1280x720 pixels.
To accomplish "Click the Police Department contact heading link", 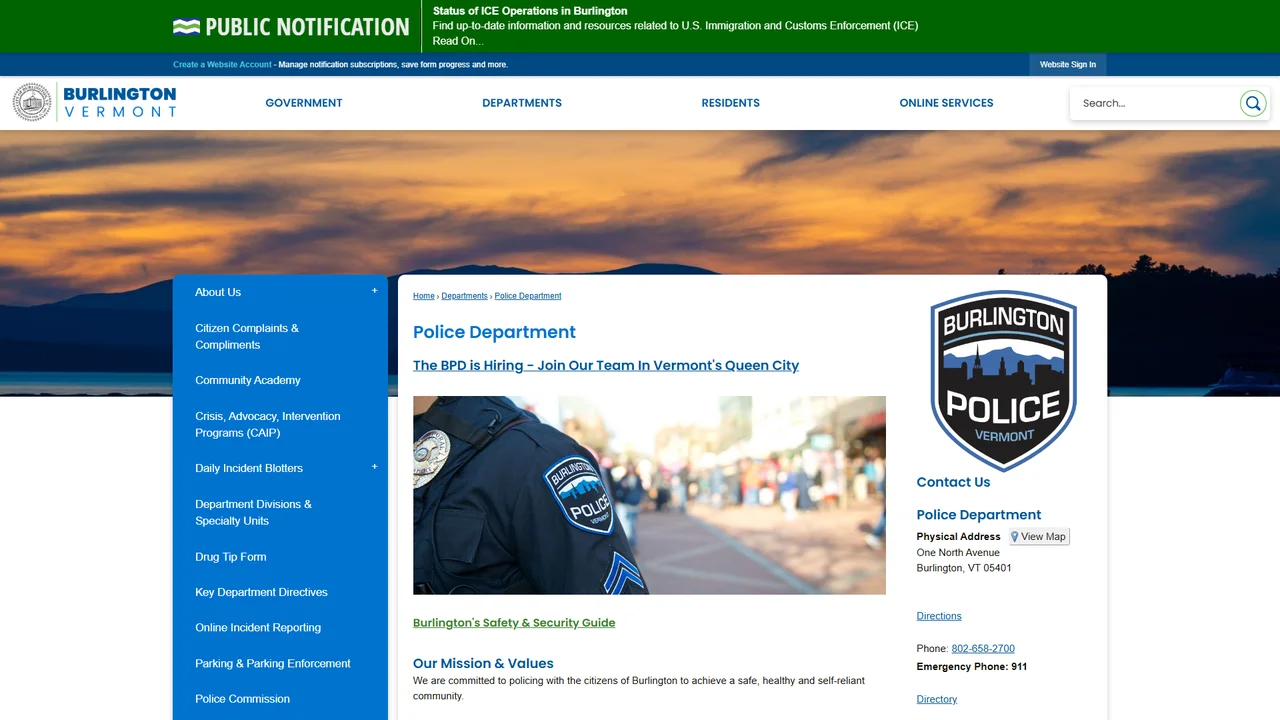I will [979, 515].
